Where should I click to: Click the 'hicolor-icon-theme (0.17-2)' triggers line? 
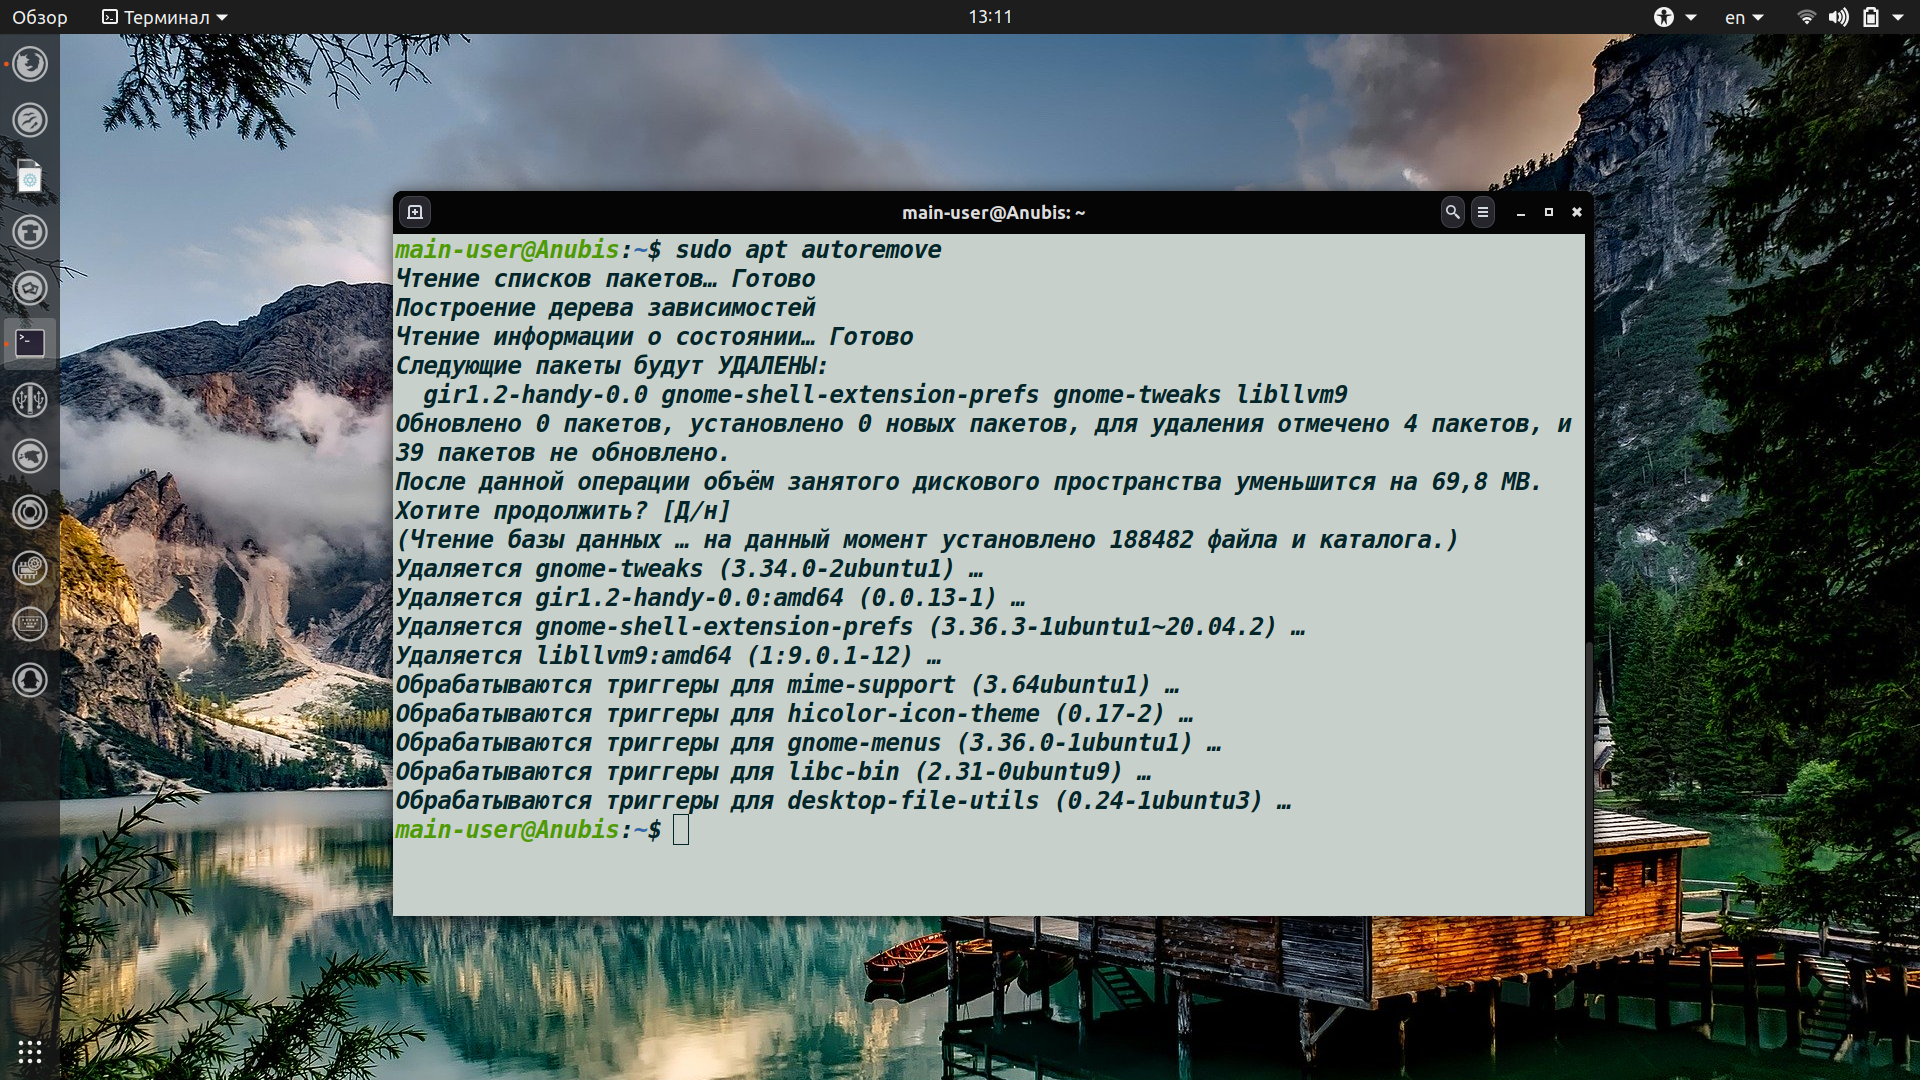794,714
